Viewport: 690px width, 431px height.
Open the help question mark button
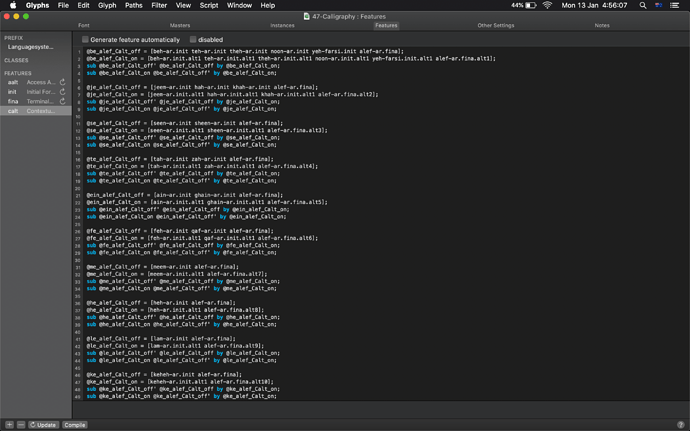[681, 425]
